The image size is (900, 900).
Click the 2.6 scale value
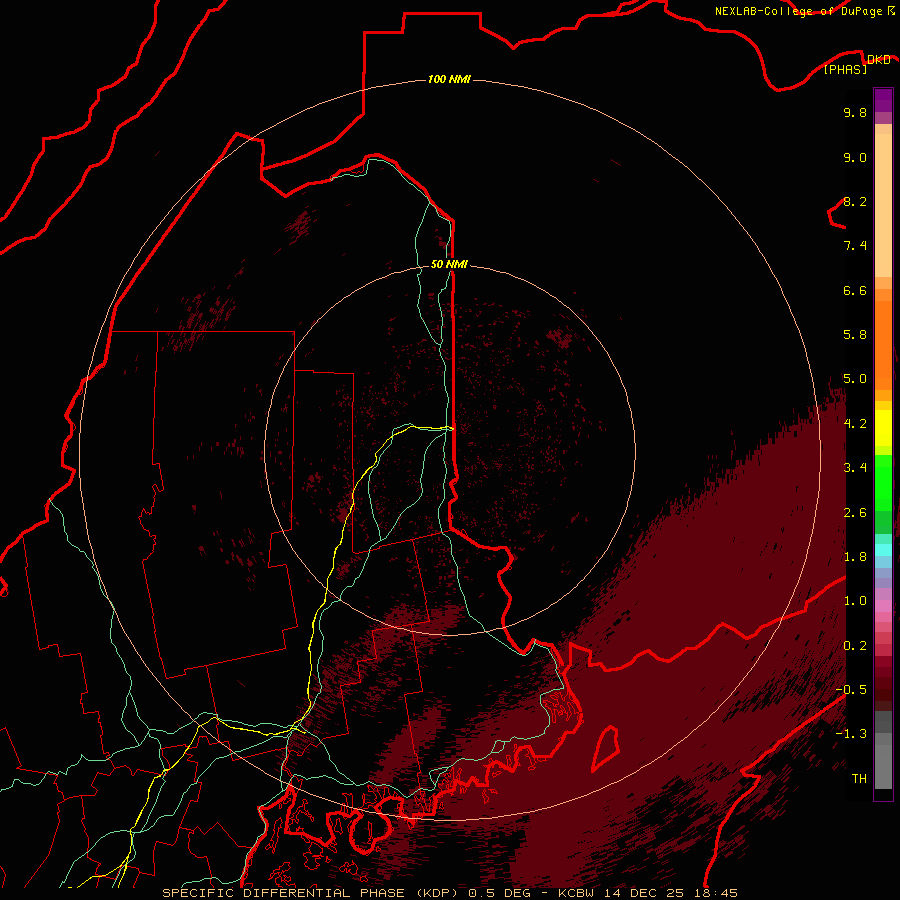855,513
